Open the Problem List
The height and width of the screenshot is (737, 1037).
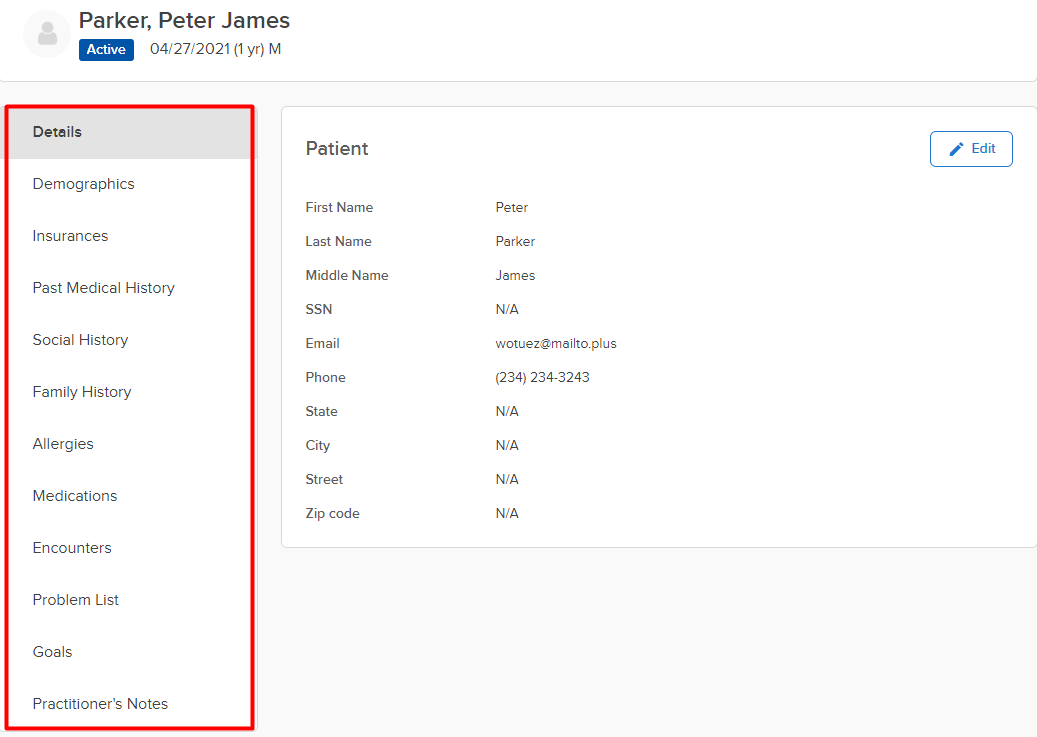(x=76, y=600)
